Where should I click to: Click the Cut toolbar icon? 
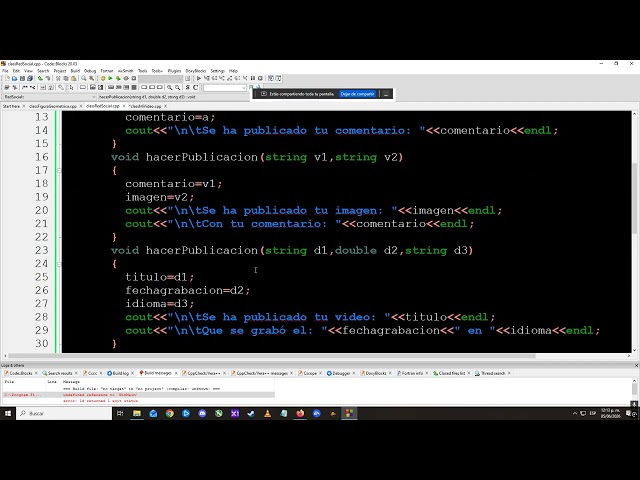[58, 78]
